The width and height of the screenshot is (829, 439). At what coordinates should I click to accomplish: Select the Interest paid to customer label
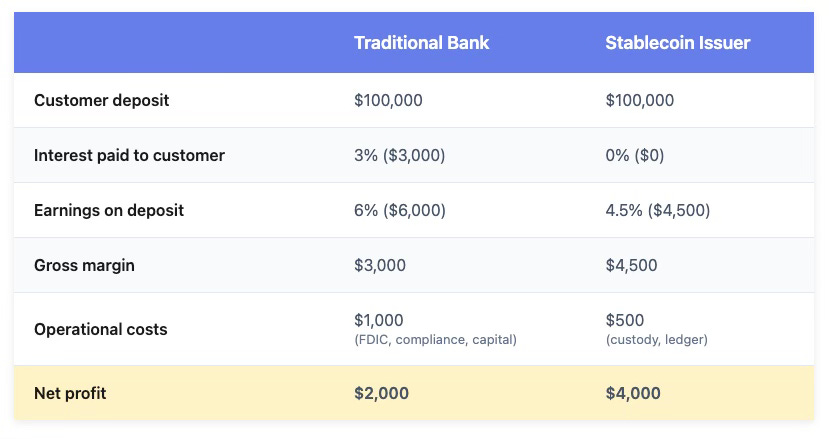(x=129, y=155)
